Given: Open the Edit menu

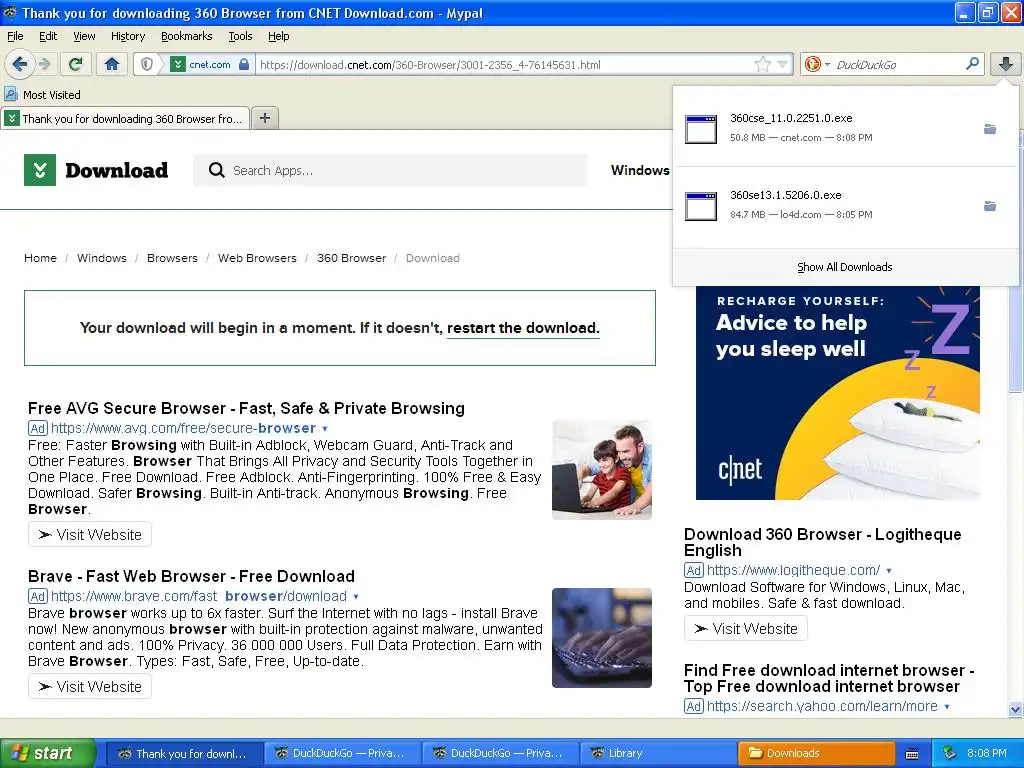Looking at the screenshot, I should pos(48,37).
